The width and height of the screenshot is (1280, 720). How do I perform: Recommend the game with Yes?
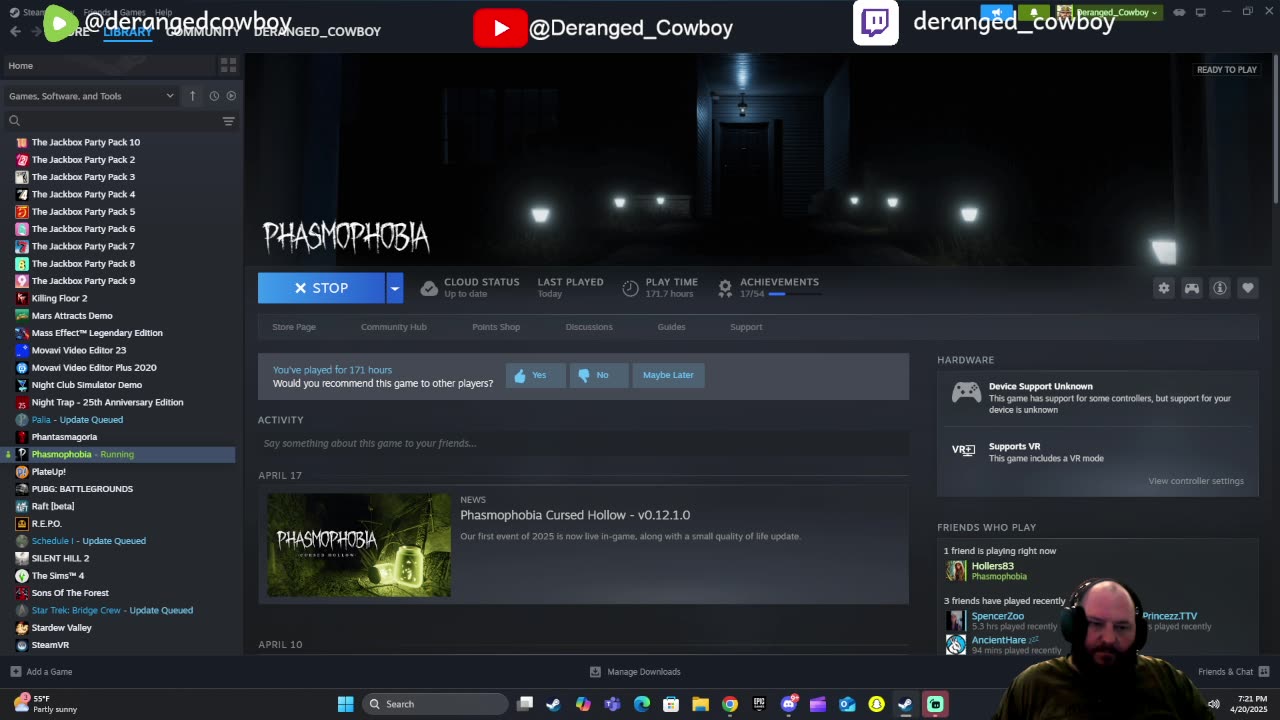[x=535, y=375]
